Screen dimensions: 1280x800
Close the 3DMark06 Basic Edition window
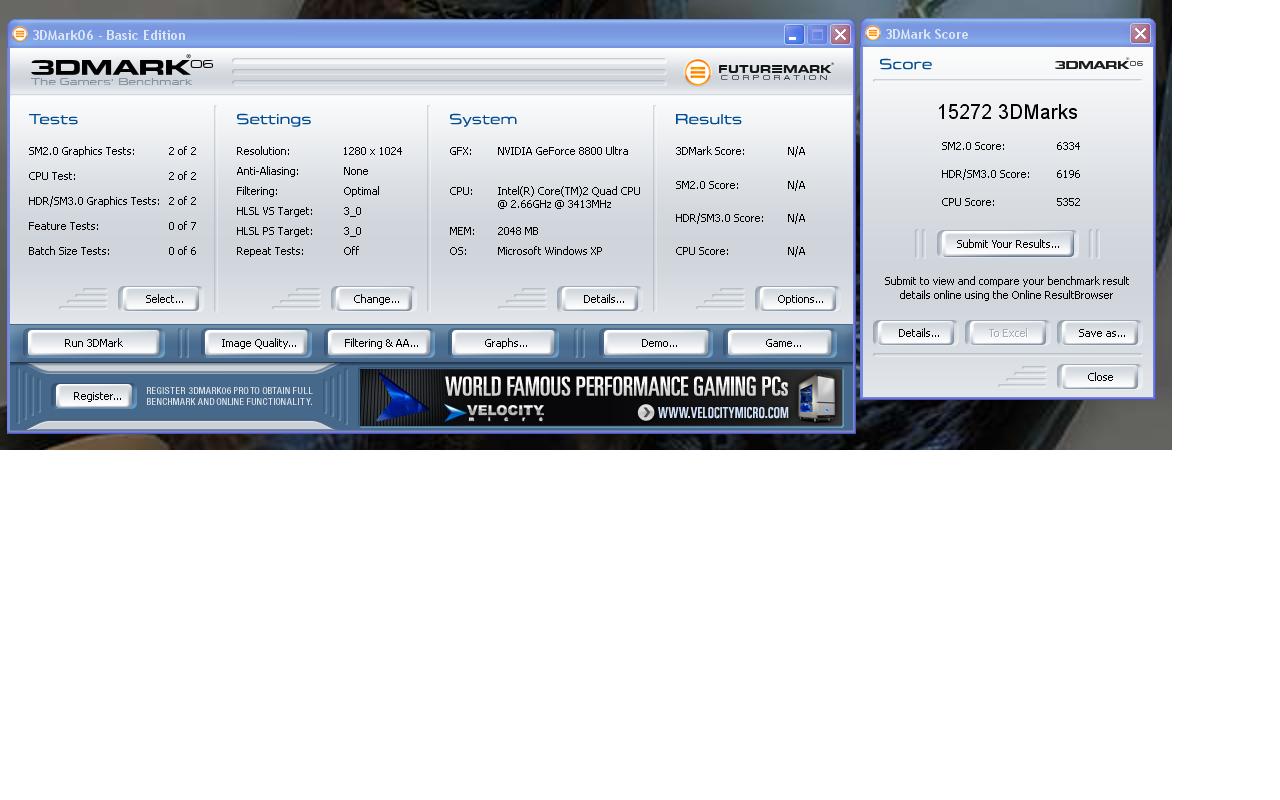840,34
